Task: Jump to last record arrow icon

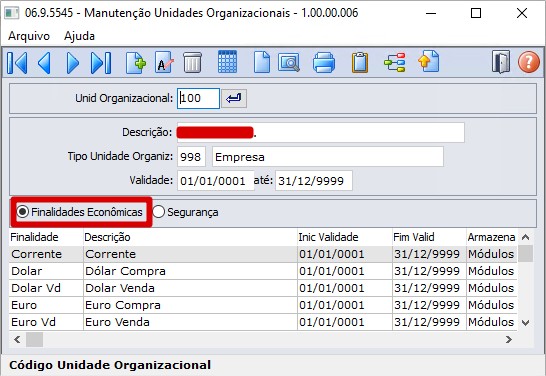Action: pos(101,63)
